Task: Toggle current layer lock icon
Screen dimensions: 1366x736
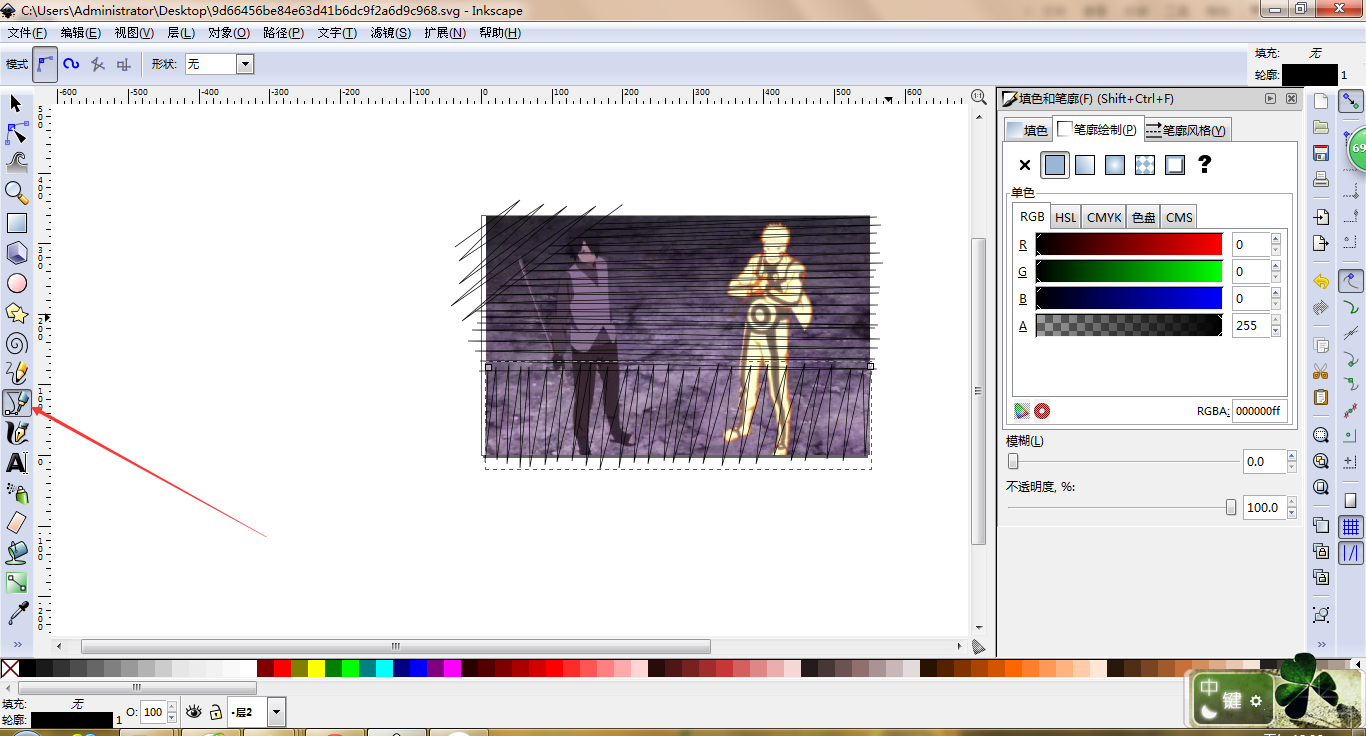Action: [x=215, y=712]
